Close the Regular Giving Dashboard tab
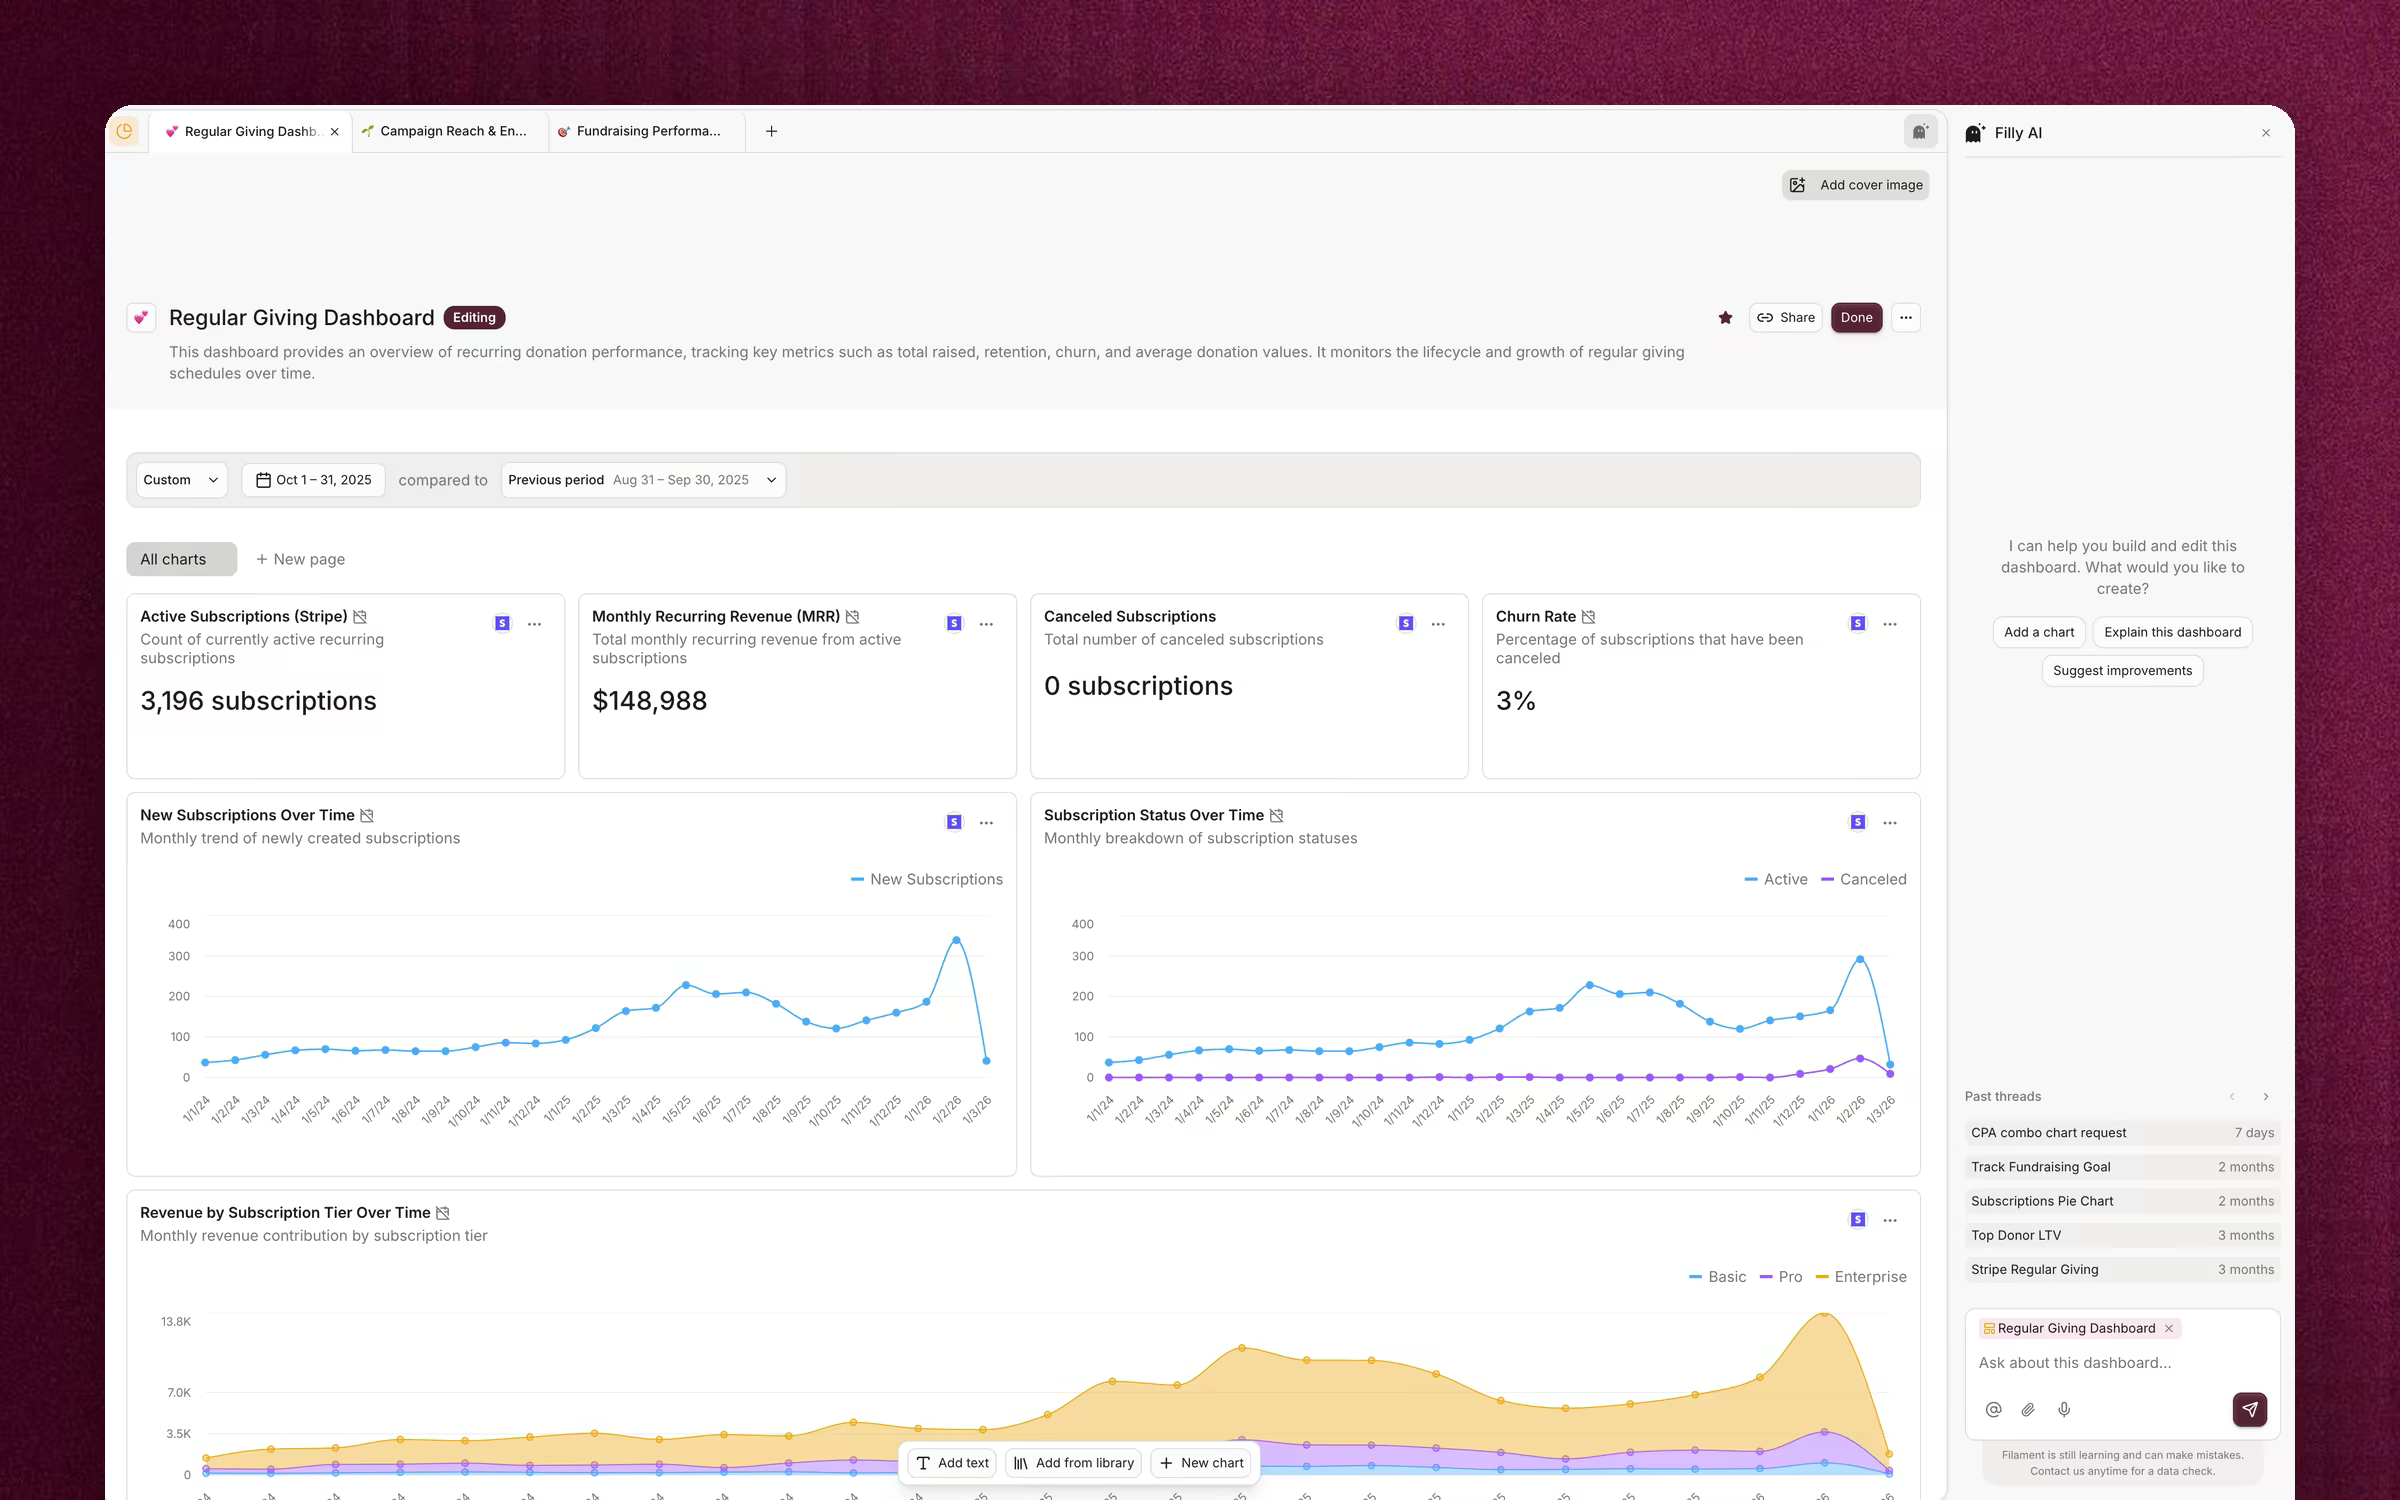 tap(334, 132)
